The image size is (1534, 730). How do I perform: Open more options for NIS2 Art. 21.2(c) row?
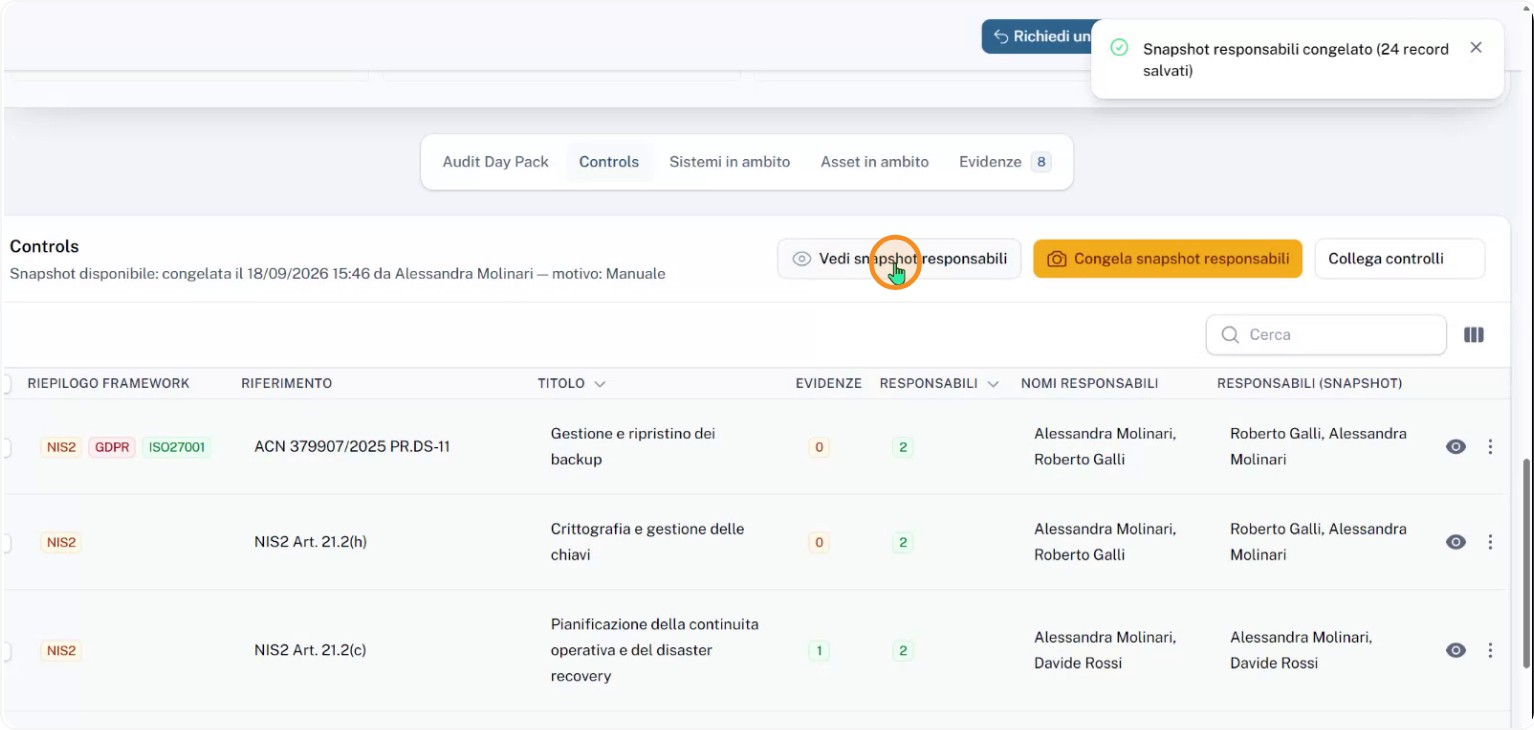click(x=1490, y=650)
